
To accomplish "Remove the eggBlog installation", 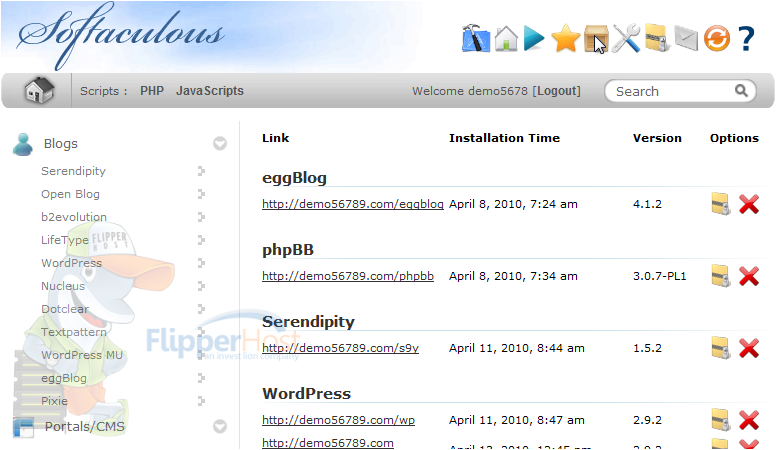I will coord(749,204).
